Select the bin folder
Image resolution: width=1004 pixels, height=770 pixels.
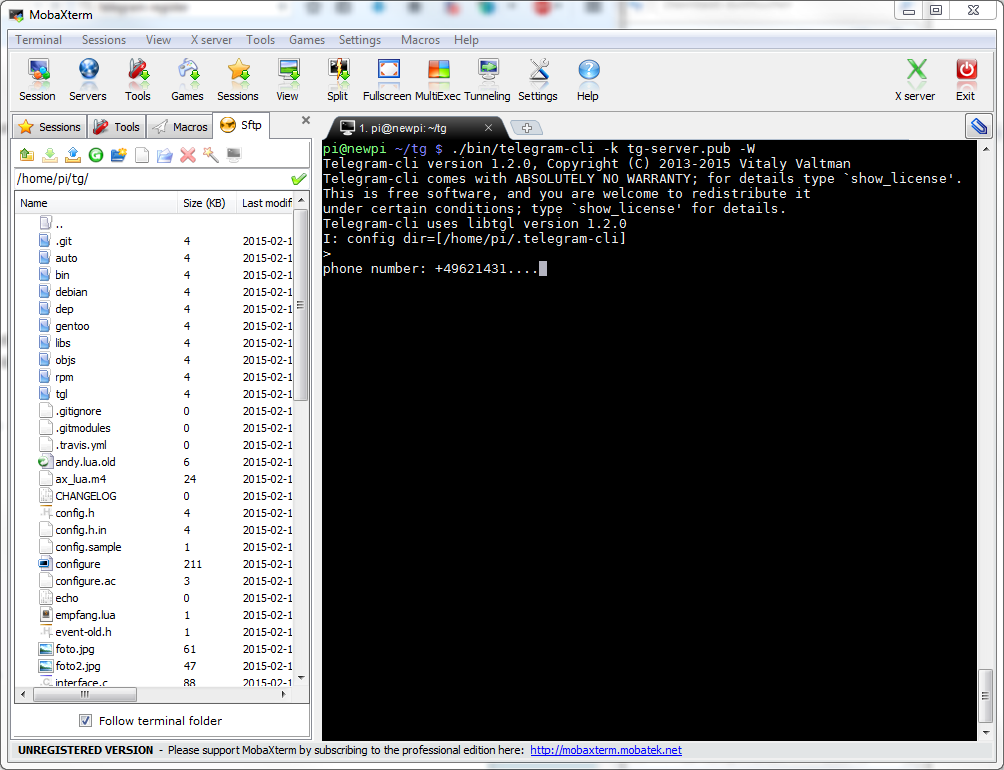[62, 275]
